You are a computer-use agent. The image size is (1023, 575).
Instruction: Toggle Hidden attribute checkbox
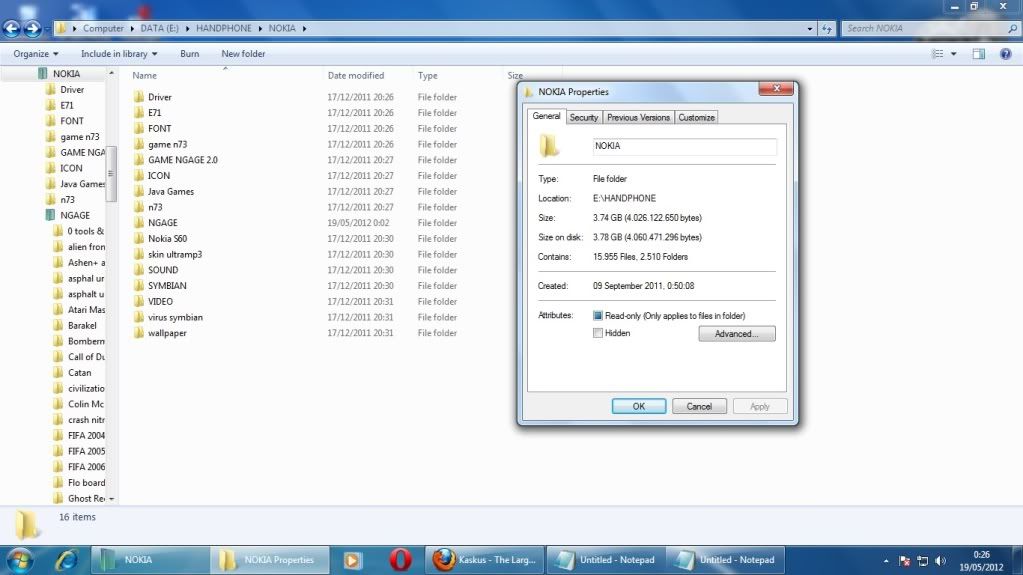(597, 333)
